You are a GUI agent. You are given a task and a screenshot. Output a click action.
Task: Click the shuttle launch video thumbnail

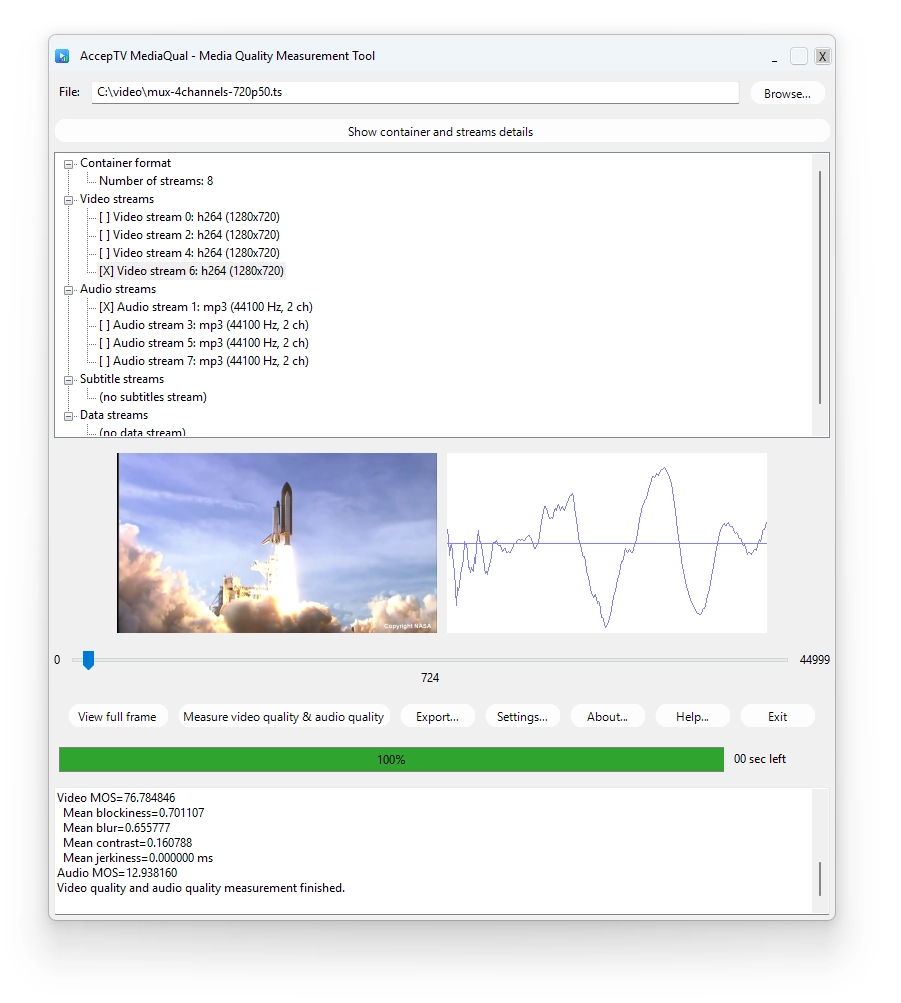coord(277,543)
